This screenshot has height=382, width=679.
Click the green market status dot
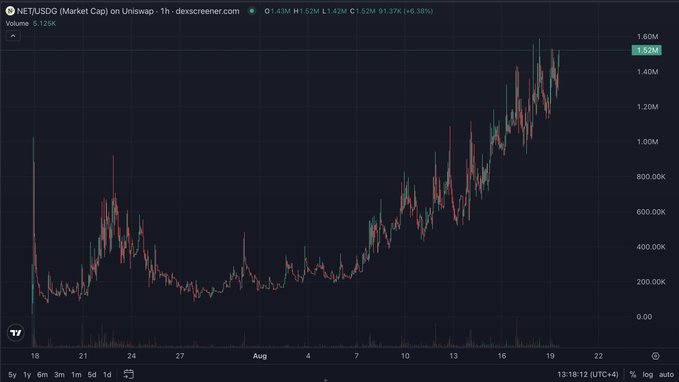[252, 11]
